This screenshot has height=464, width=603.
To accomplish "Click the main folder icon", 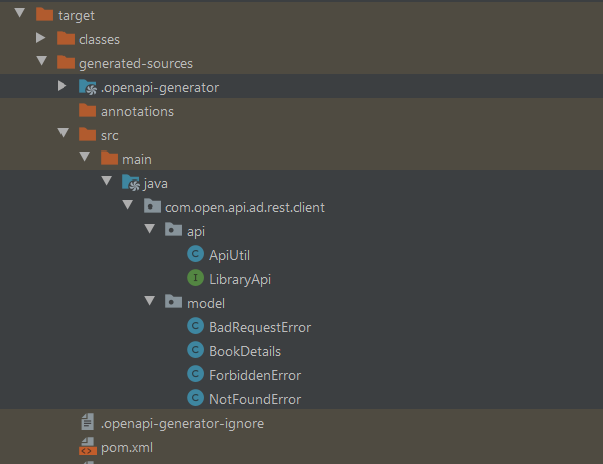I will 109,158.
